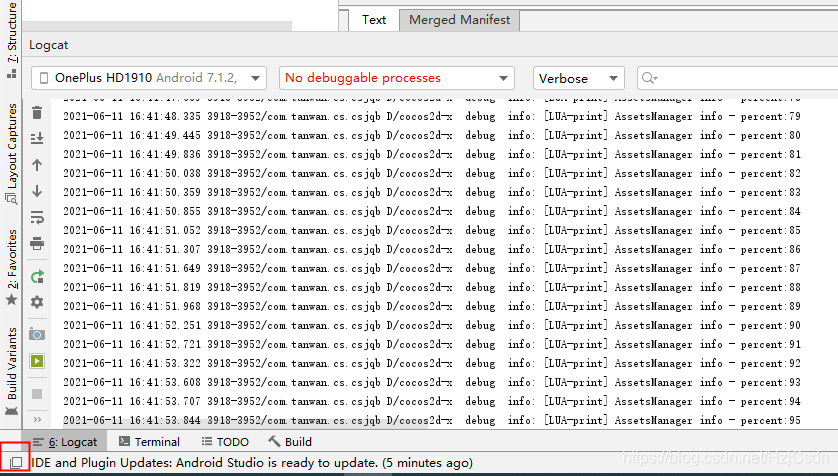Screen dimensions: 838x476
Task: Open search history magnifier icon
Action: [649, 78]
